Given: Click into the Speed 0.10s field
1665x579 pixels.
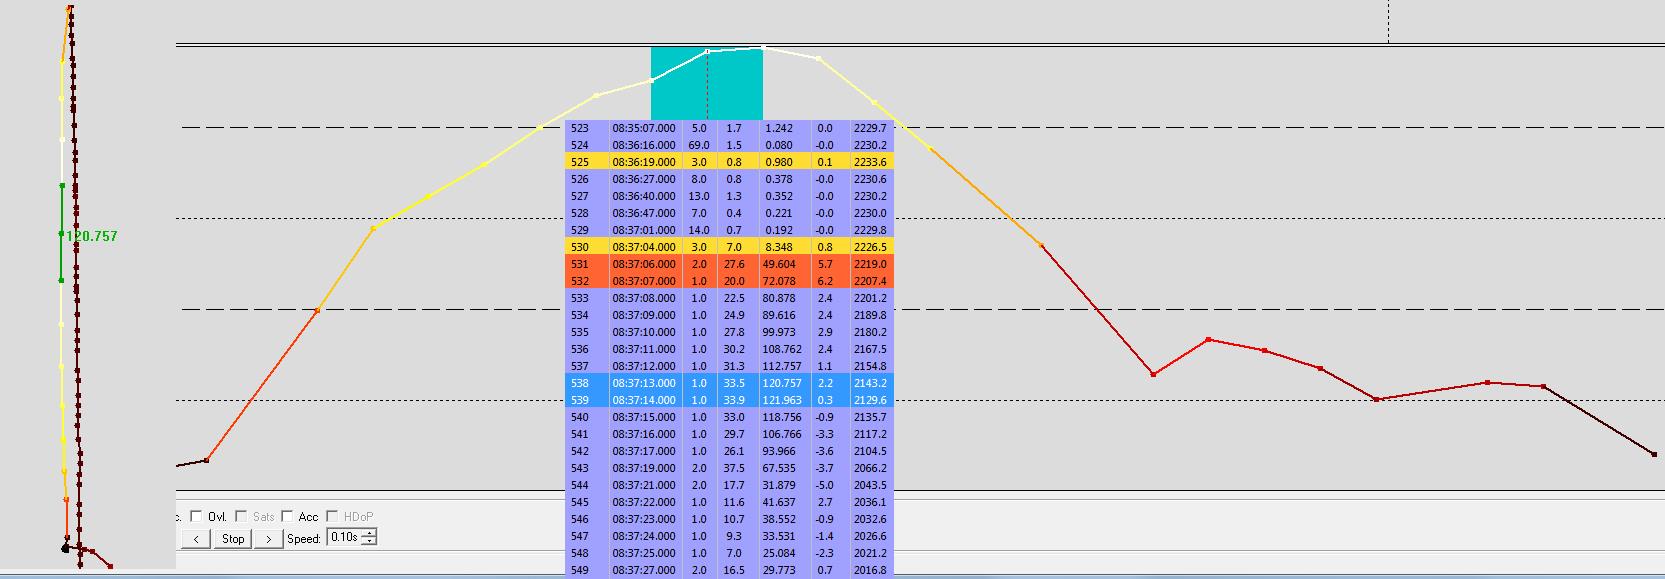Looking at the screenshot, I should point(343,538).
